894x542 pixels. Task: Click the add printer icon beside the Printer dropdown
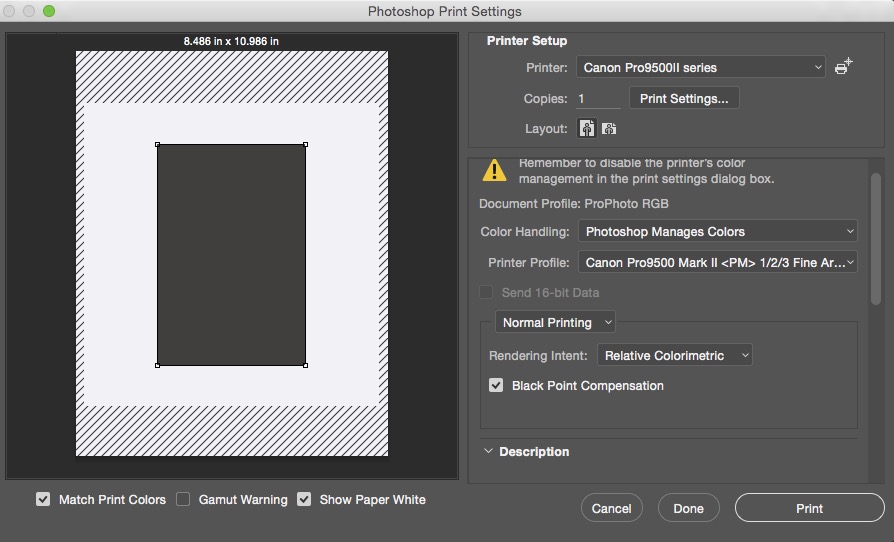(x=844, y=67)
